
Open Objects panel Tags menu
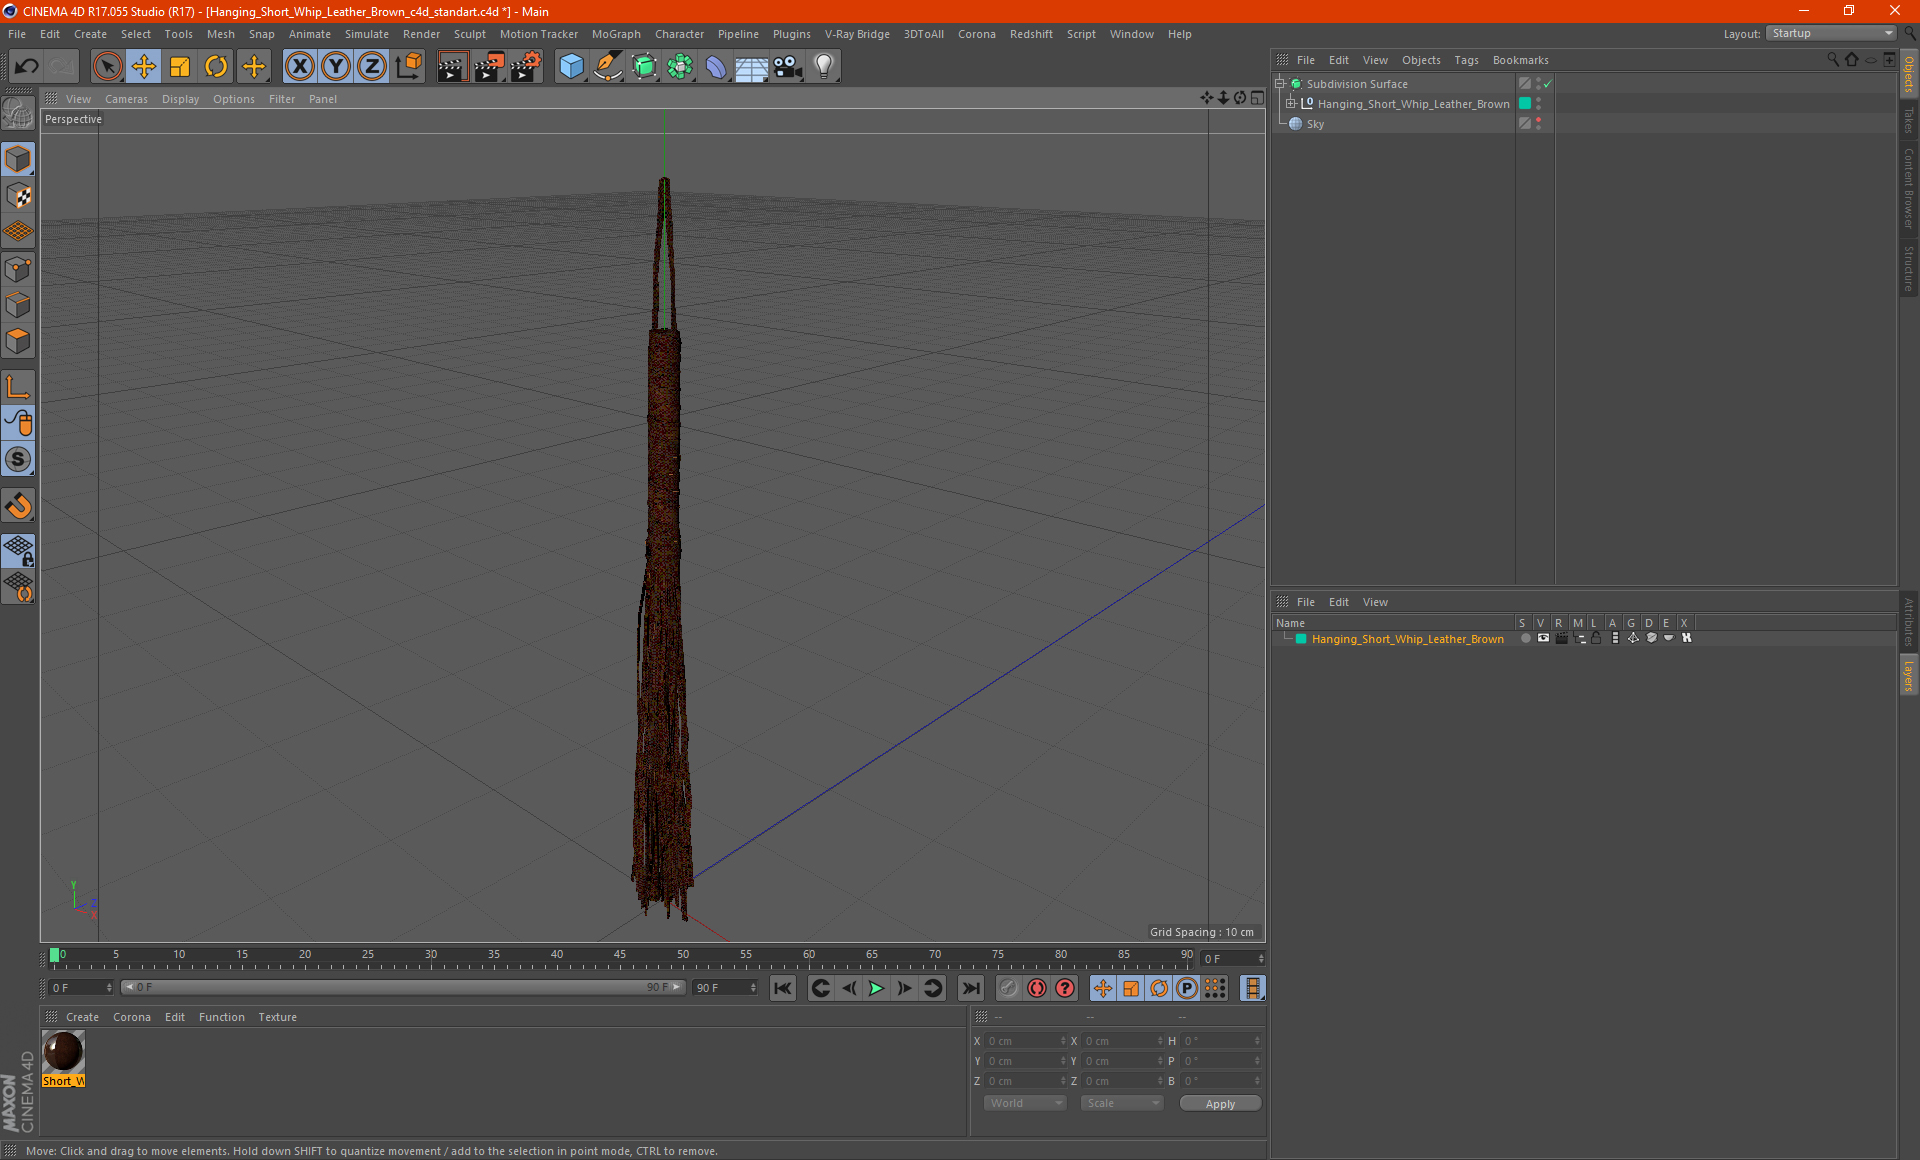click(x=1466, y=60)
